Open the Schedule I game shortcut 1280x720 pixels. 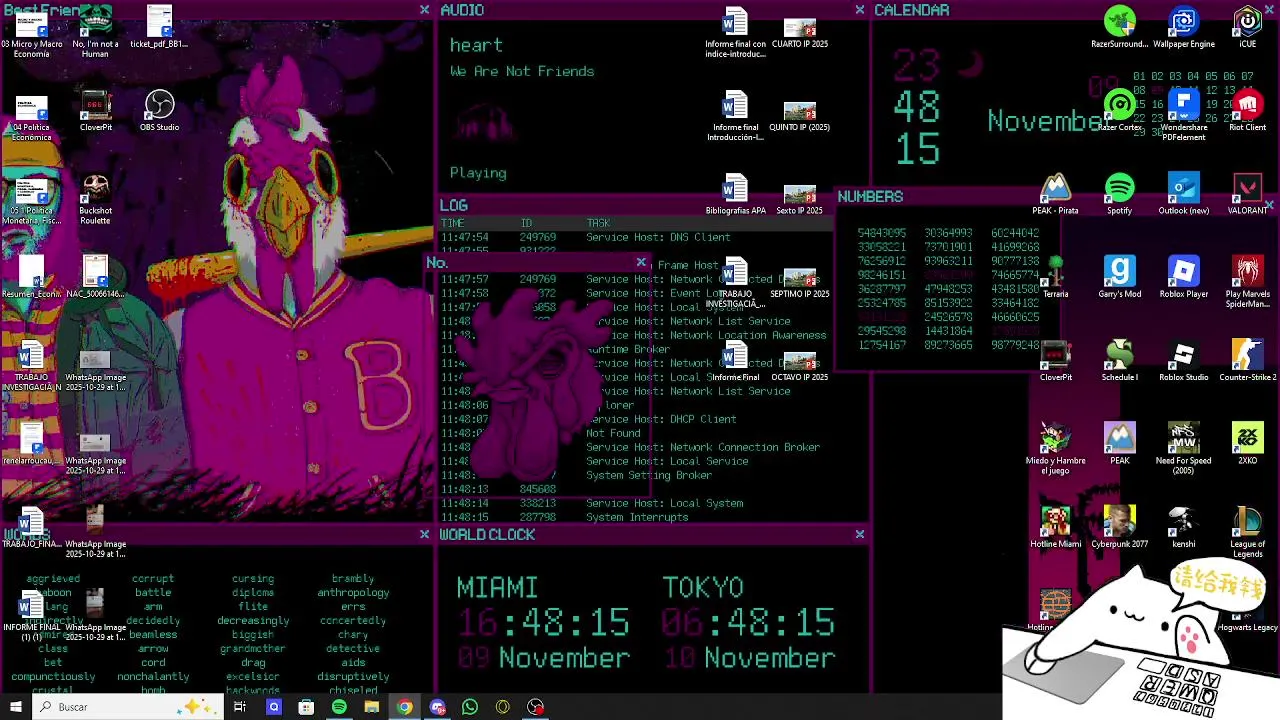1119,361
